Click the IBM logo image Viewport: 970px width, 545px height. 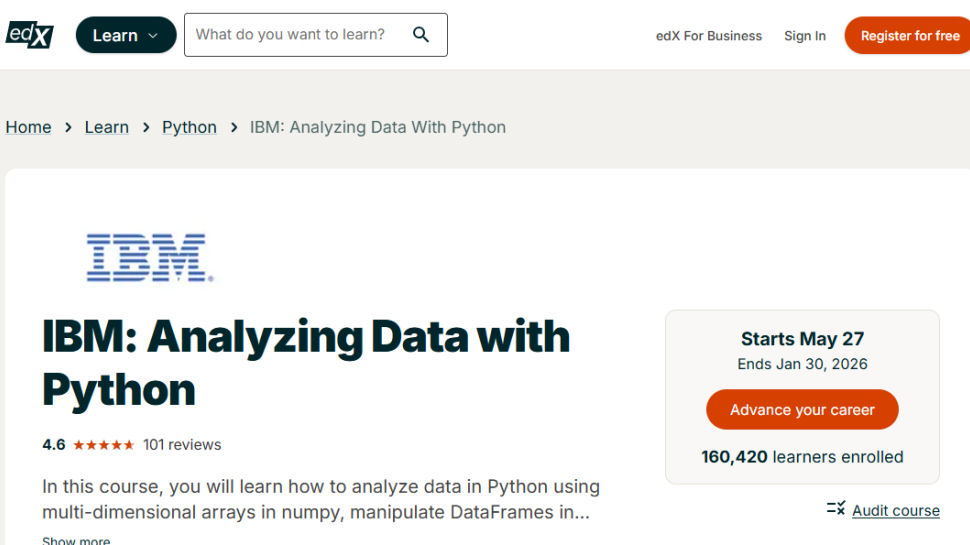(x=150, y=257)
